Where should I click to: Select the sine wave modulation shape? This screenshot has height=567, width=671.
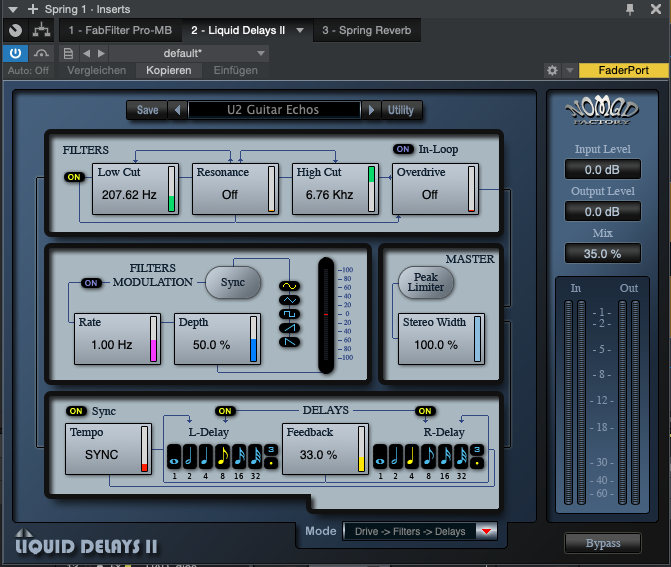coord(289,286)
